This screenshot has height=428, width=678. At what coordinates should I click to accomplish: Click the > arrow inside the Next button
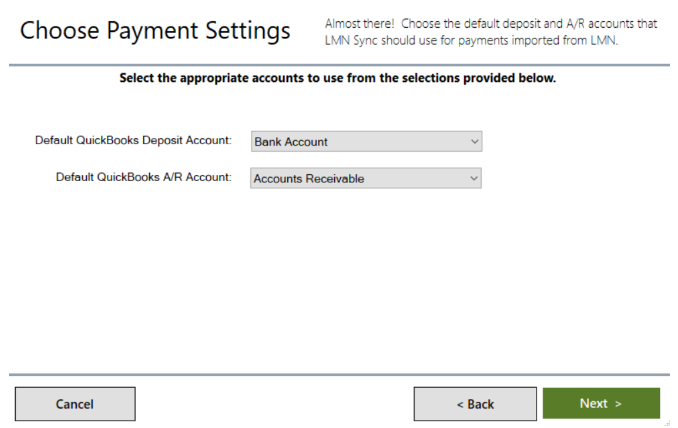(618, 404)
